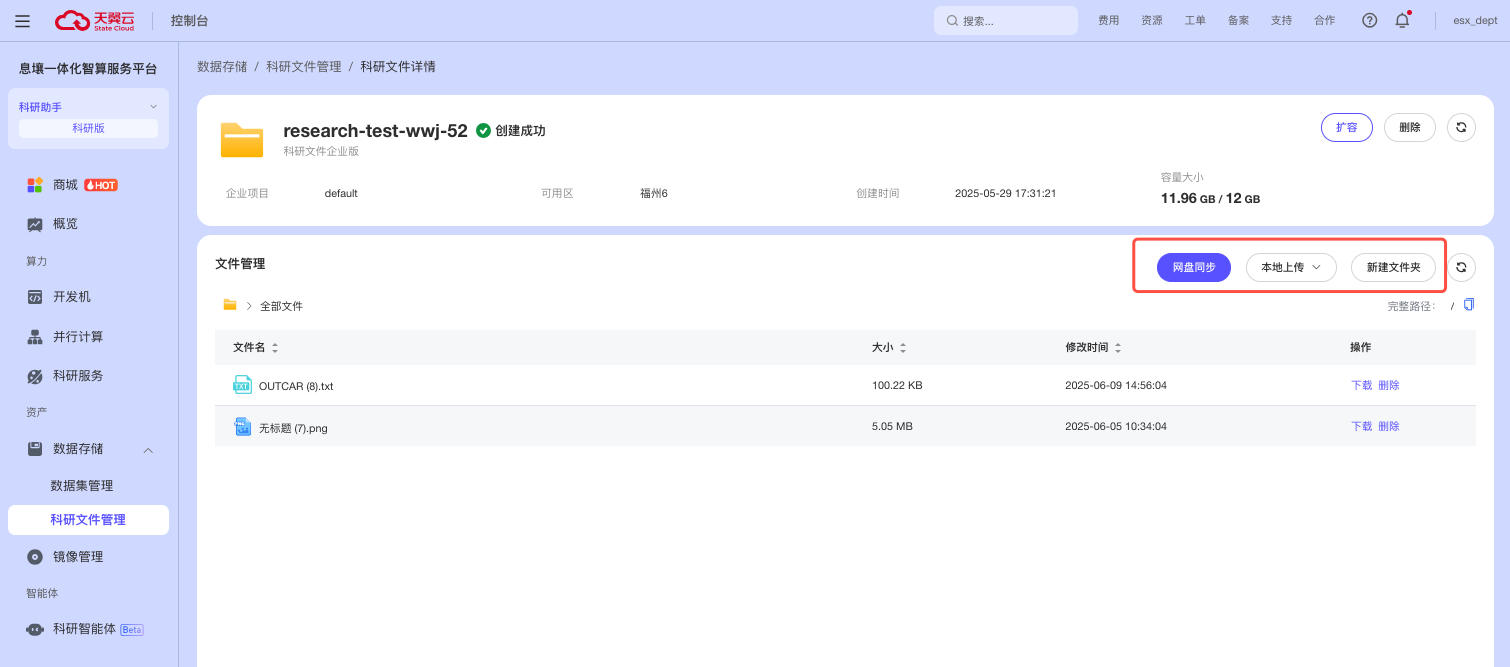
Task: Refresh file list next to 新建文件夹
Action: pyautogui.click(x=1461, y=267)
